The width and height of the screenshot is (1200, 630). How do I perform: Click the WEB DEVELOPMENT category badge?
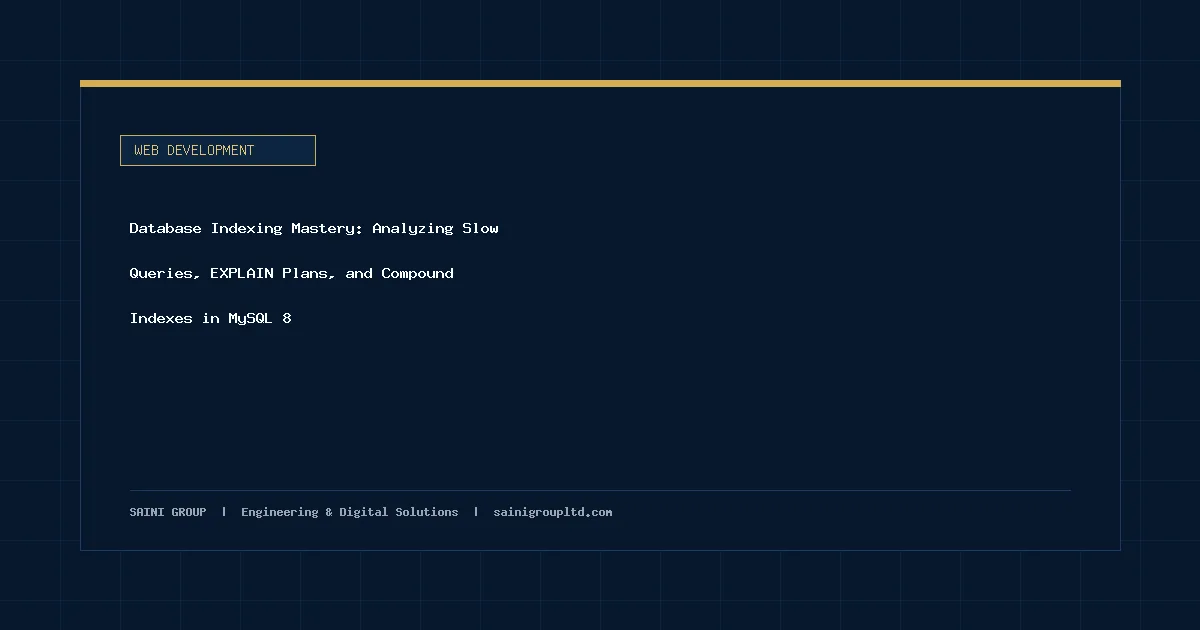(218, 150)
